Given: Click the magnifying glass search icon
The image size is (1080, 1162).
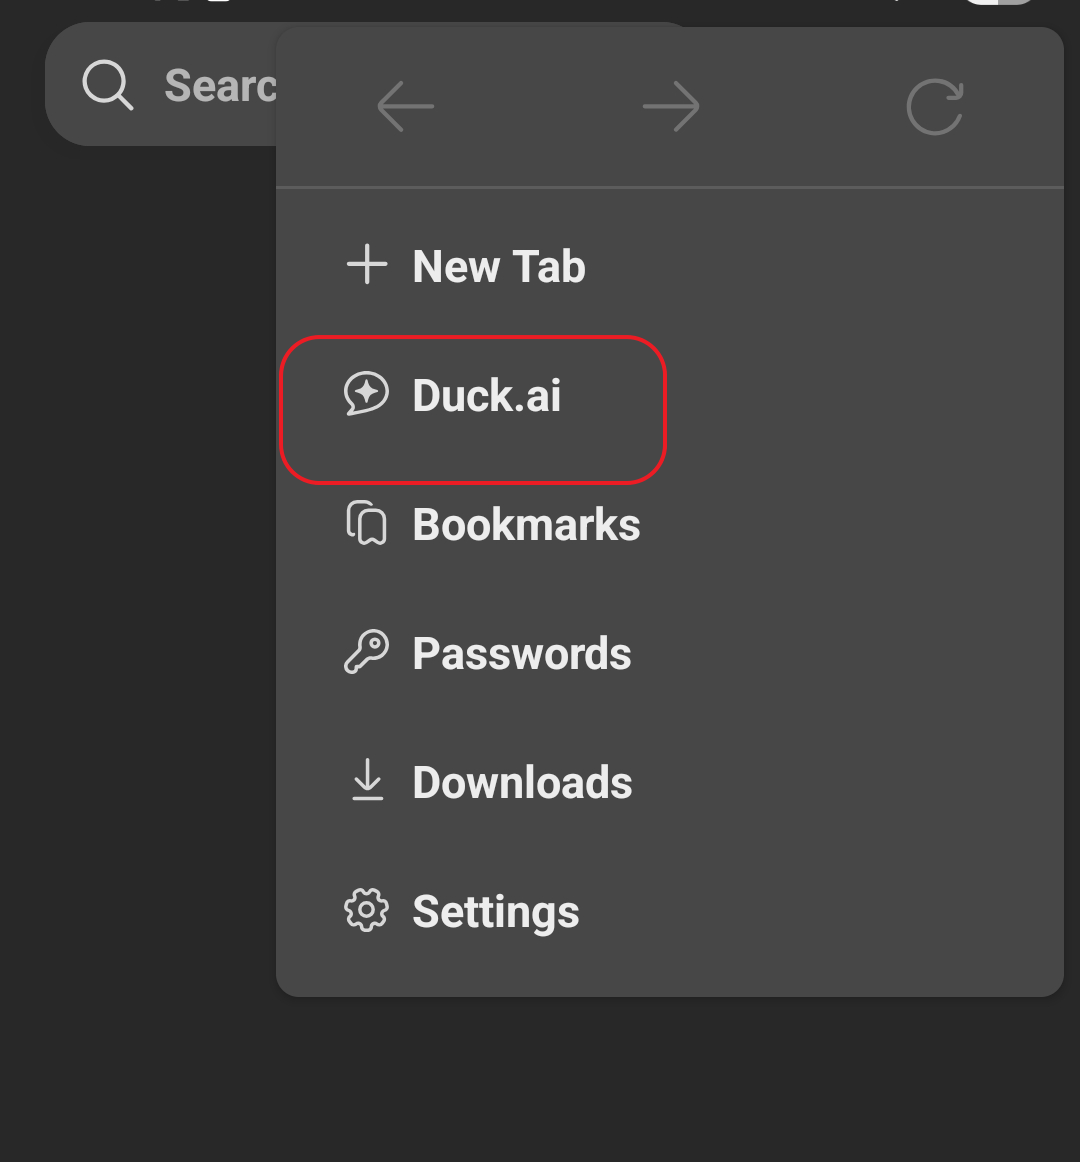Looking at the screenshot, I should coord(108,85).
